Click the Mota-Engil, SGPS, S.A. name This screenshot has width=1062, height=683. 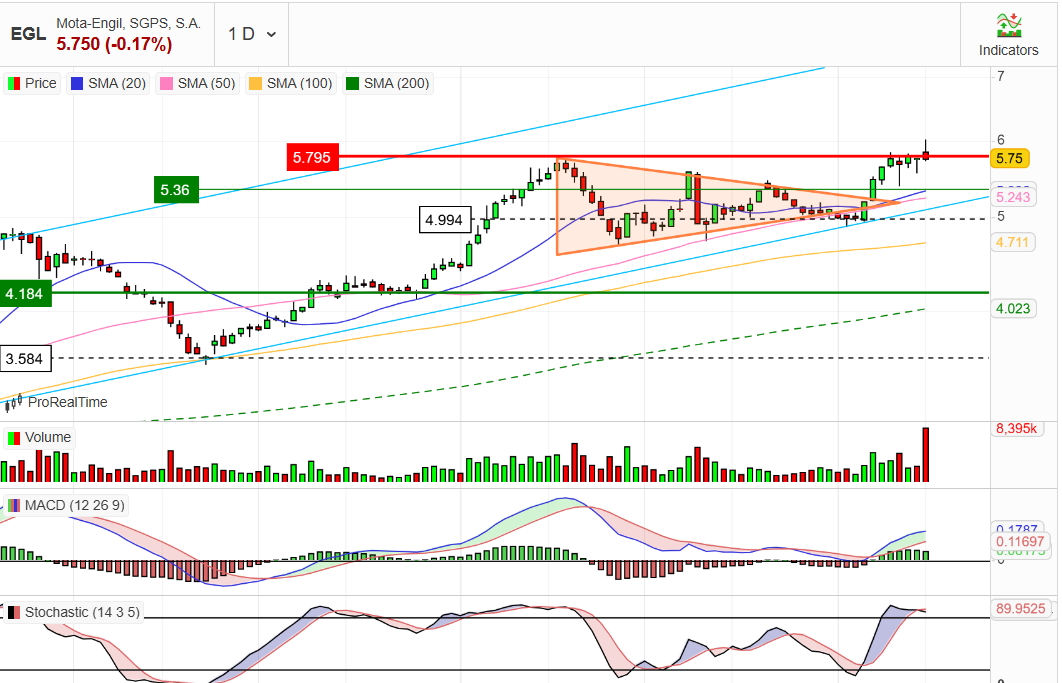pos(128,23)
